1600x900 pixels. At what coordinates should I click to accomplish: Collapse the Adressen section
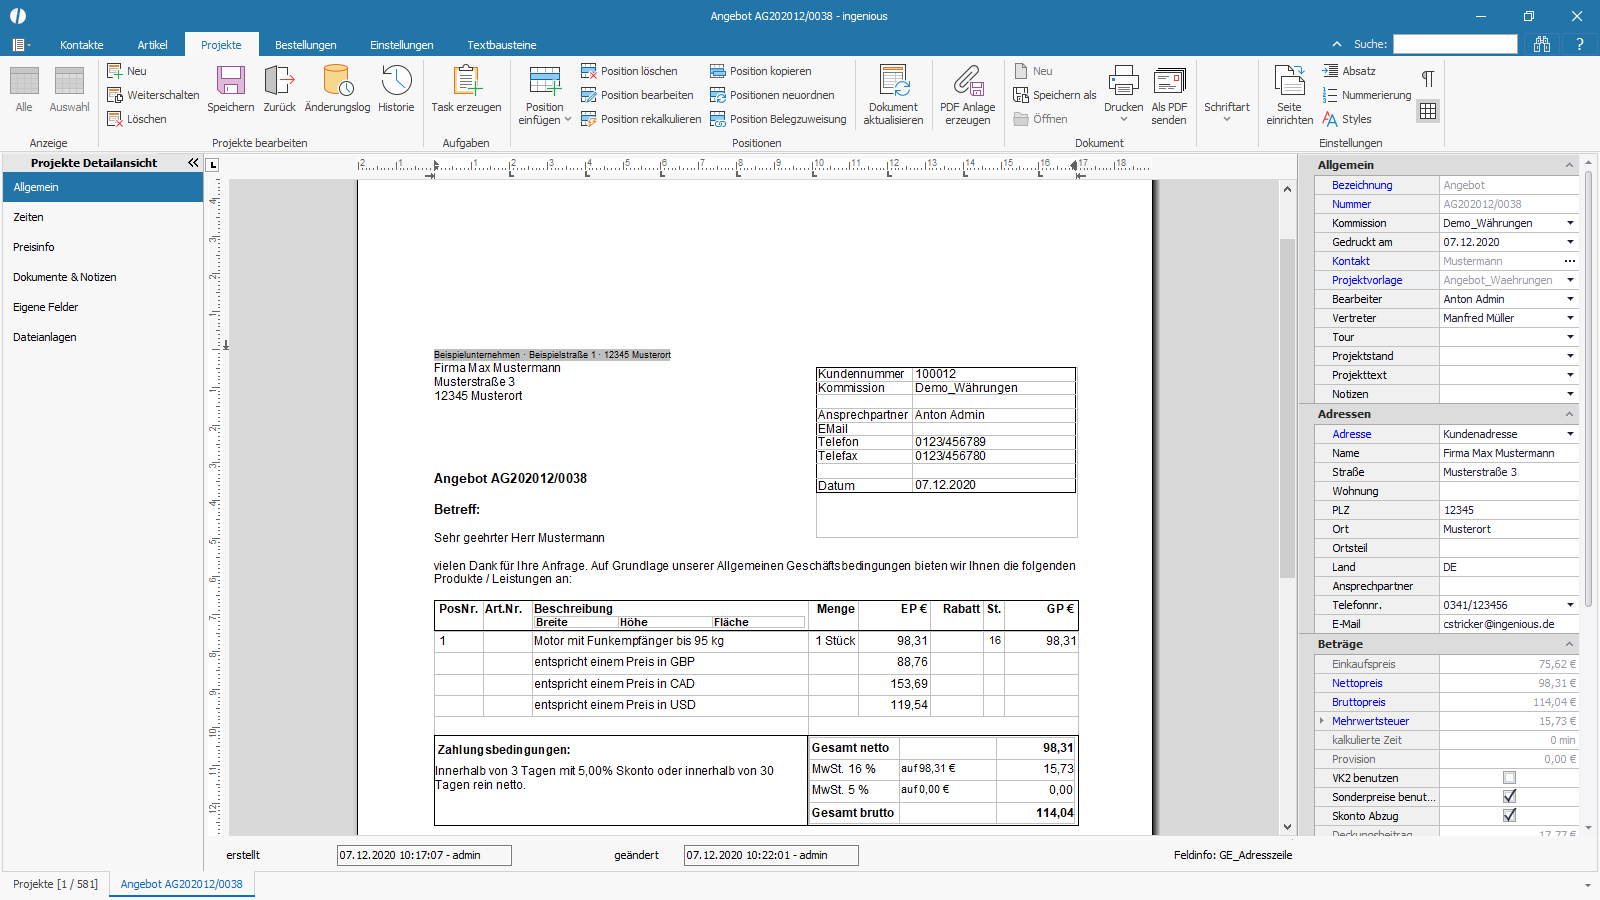[1569, 414]
